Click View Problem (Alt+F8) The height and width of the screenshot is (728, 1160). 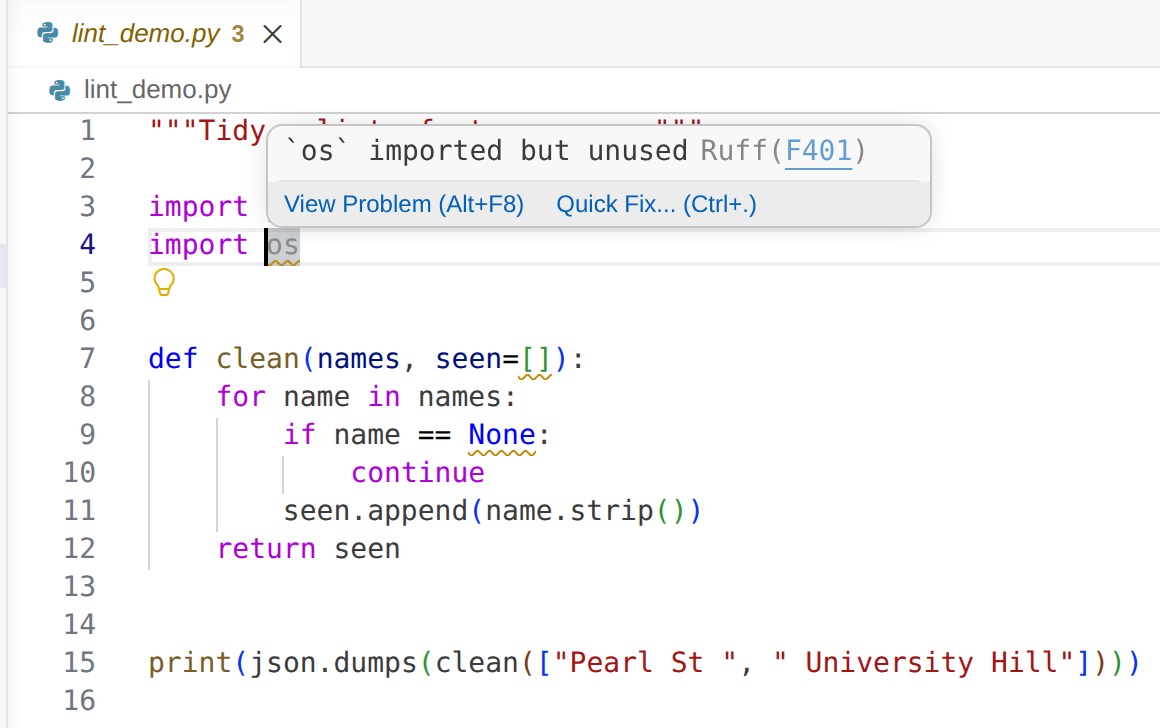404,204
